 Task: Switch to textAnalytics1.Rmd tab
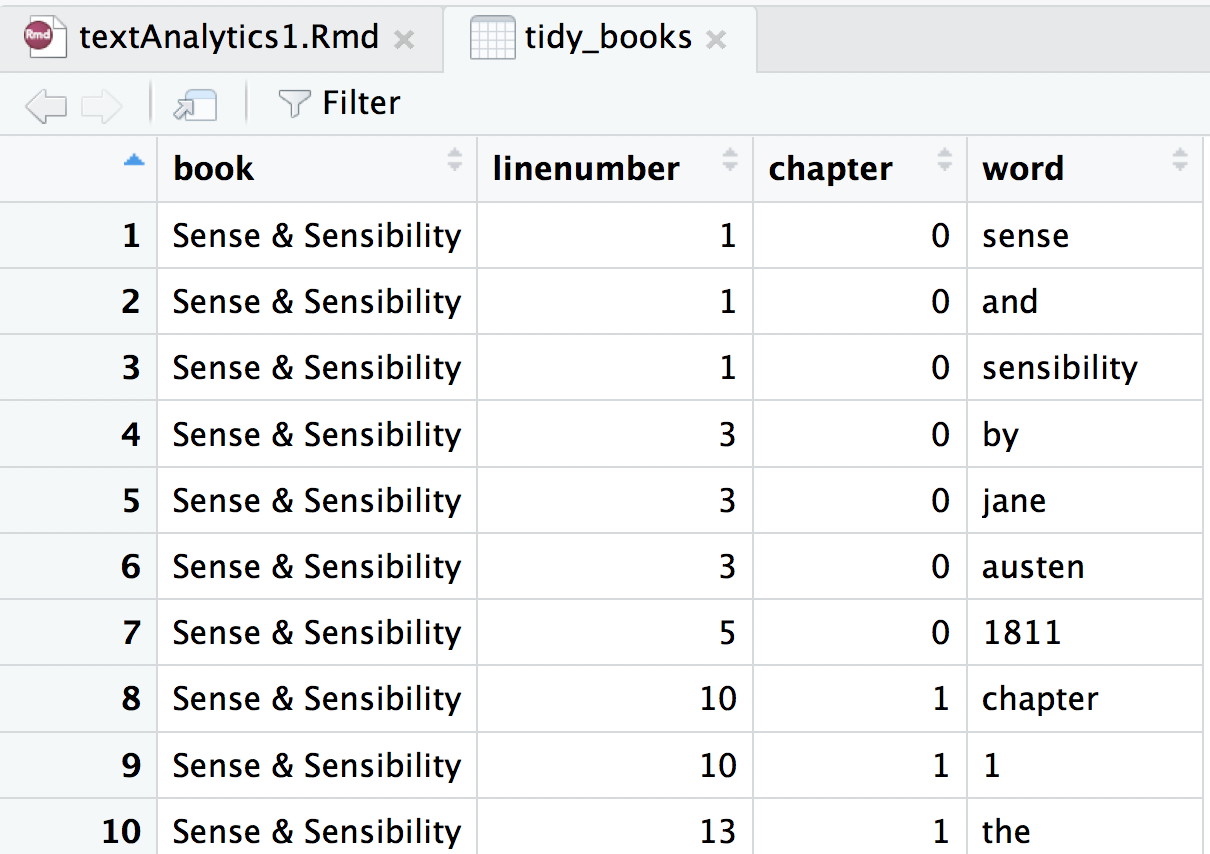click(x=229, y=38)
